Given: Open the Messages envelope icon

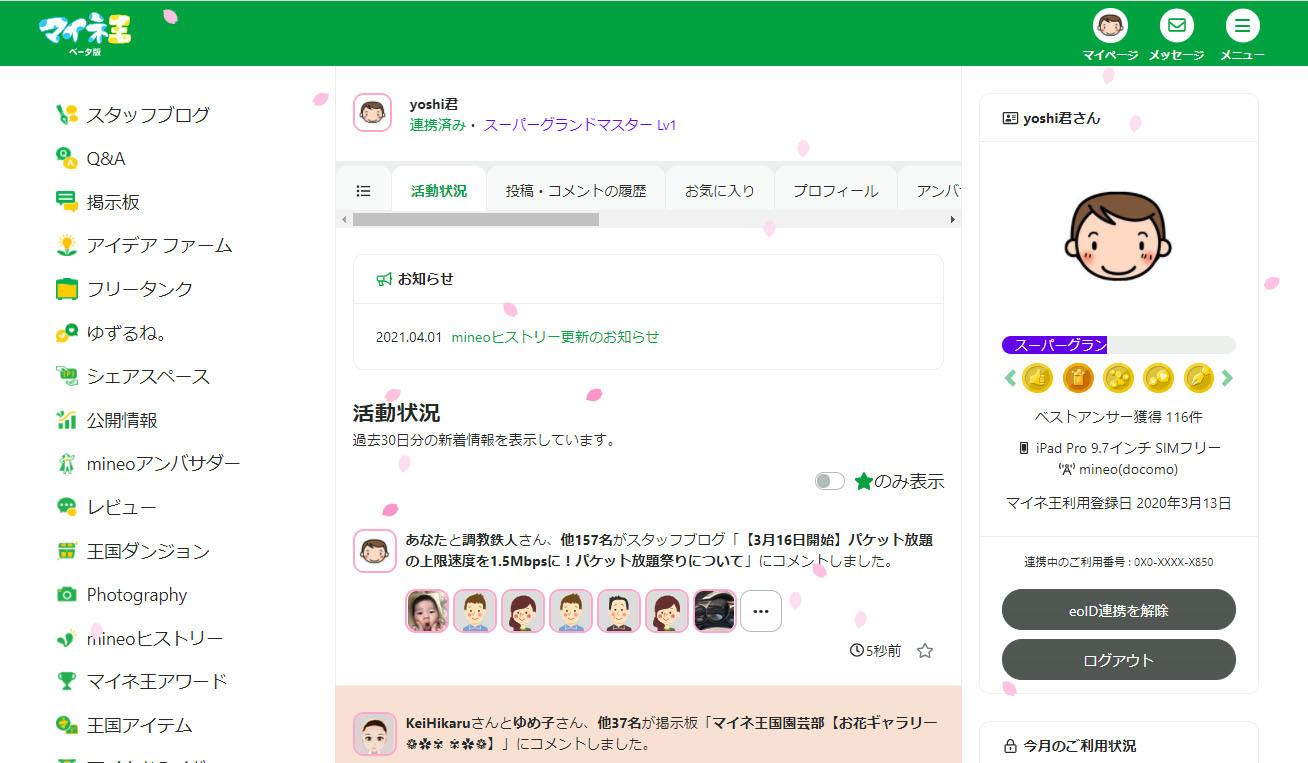Looking at the screenshot, I should (x=1176, y=26).
